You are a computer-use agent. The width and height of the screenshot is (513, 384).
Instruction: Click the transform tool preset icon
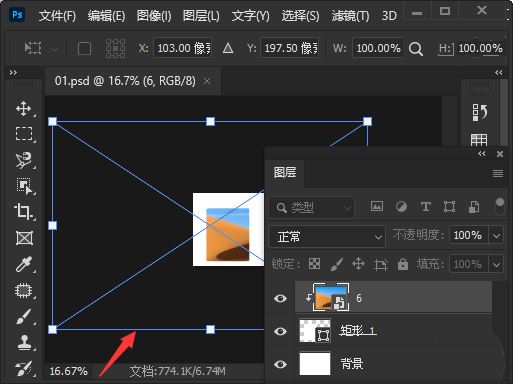[33, 49]
